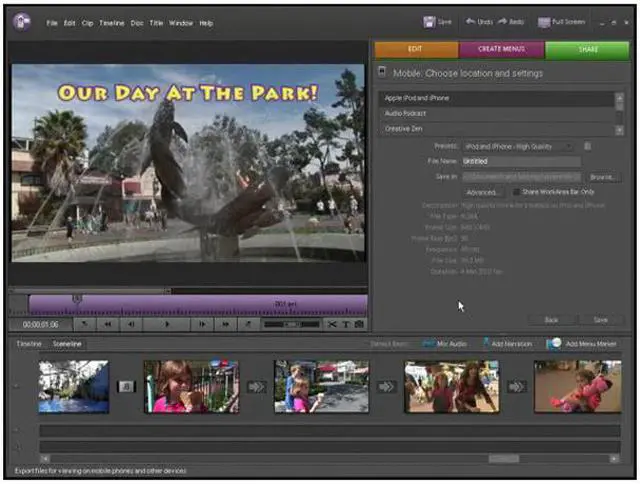The width and height of the screenshot is (640, 484).
Task: Click the Go to Next Edit Point button
Action: pyautogui.click(x=248, y=324)
